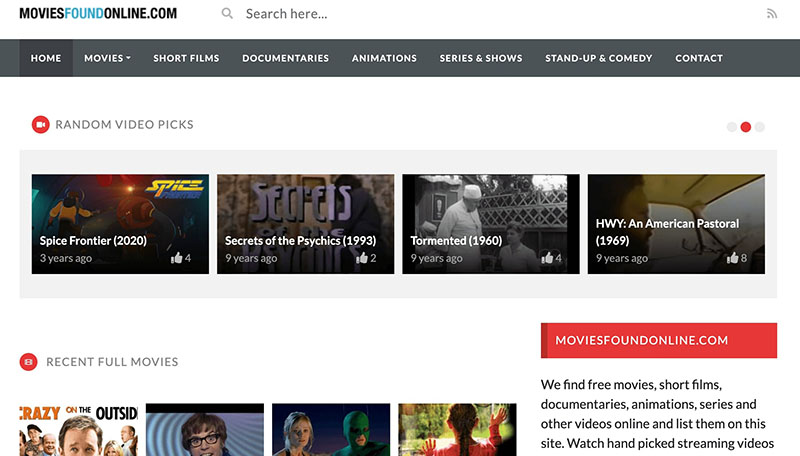Open the RSS feed icon
The image size is (800, 456).
[x=771, y=14]
